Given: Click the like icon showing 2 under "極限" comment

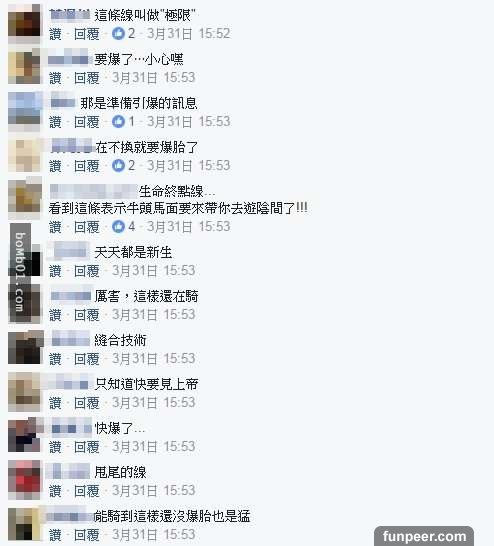Looking at the screenshot, I should point(118,34).
